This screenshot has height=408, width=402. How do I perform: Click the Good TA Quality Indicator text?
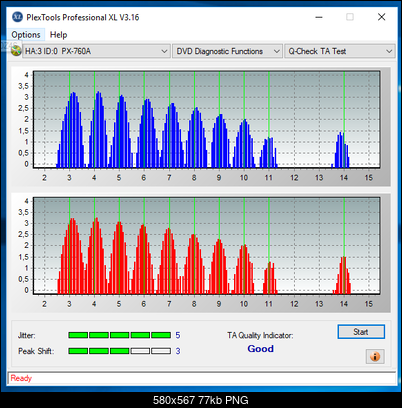click(x=260, y=349)
